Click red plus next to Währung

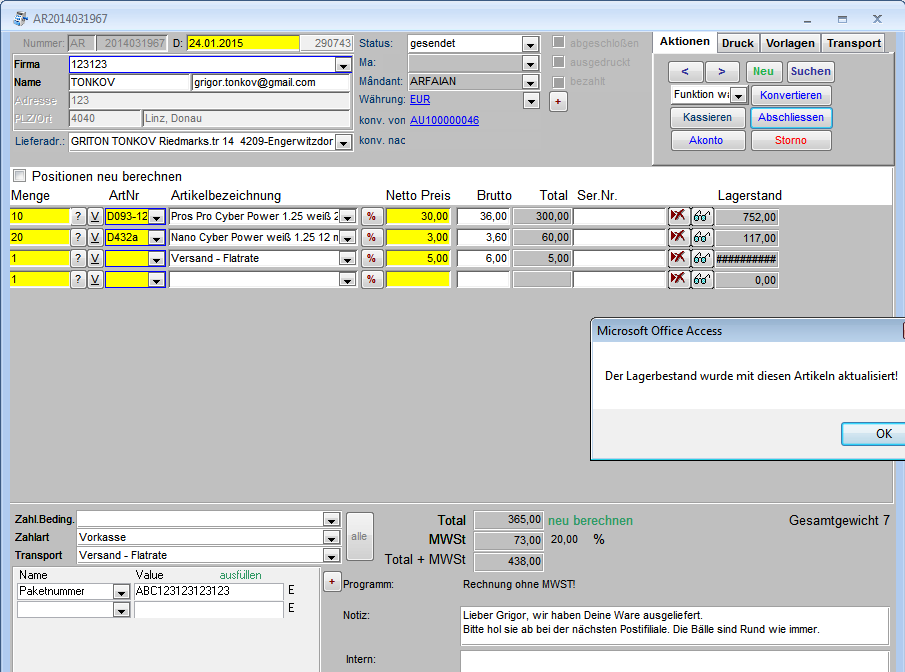click(x=558, y=102)
